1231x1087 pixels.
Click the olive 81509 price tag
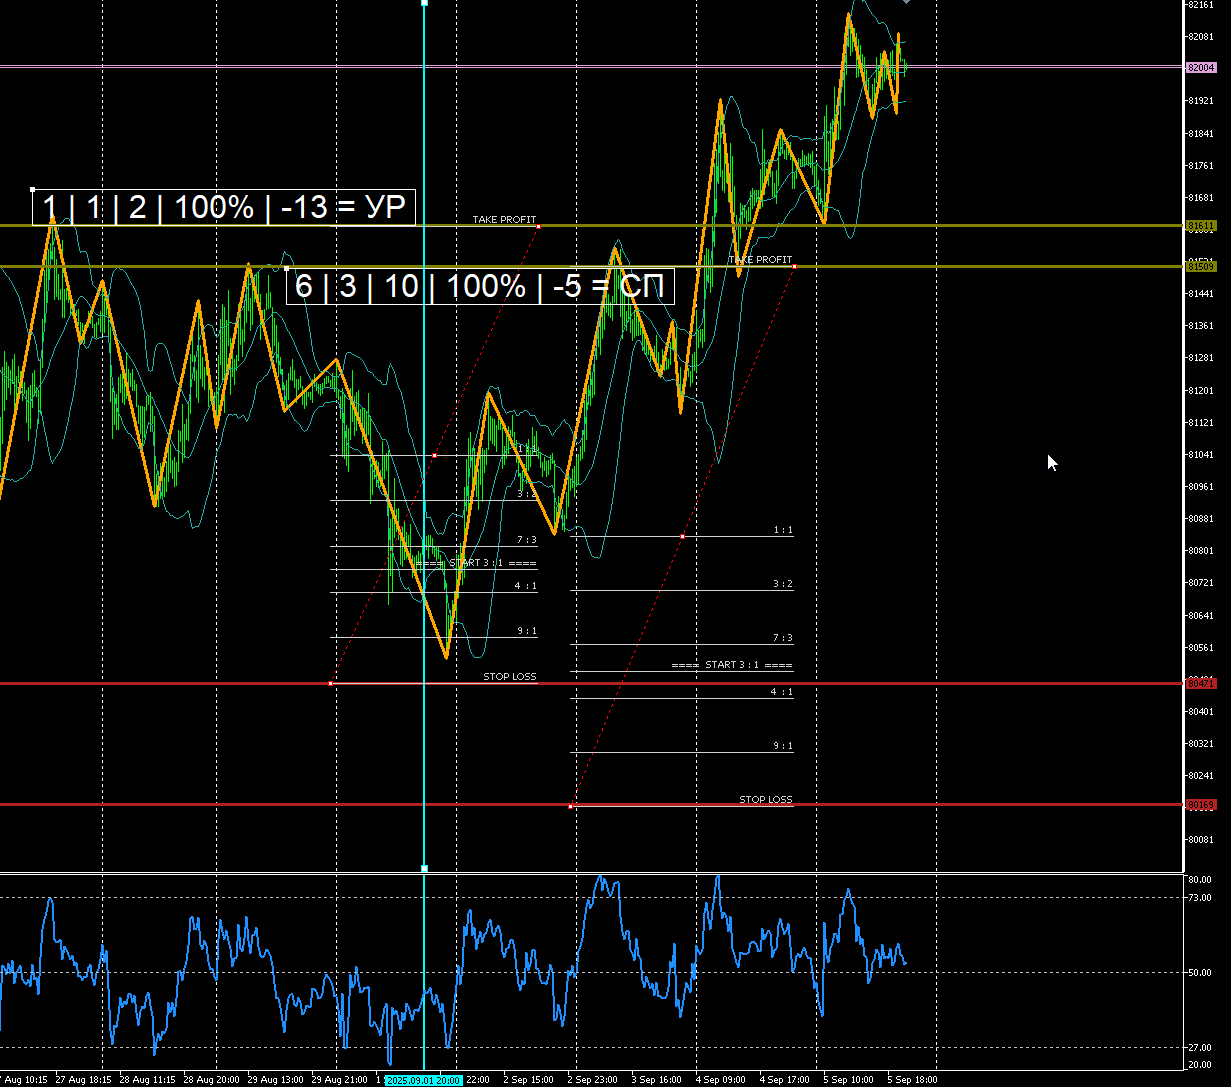(x=1200, y=266)
